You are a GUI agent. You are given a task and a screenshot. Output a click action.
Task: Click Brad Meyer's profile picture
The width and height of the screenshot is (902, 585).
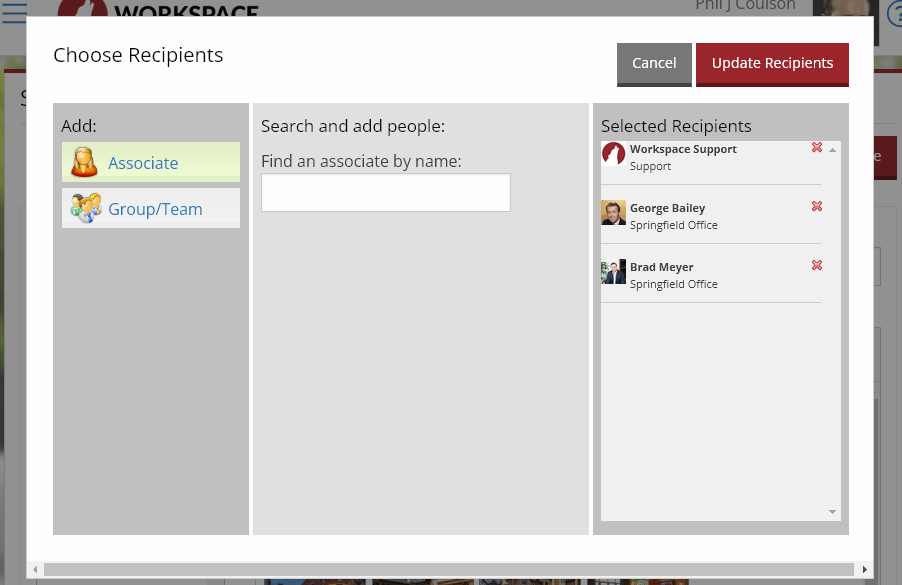pyautogui.click(x=613, y=273)
